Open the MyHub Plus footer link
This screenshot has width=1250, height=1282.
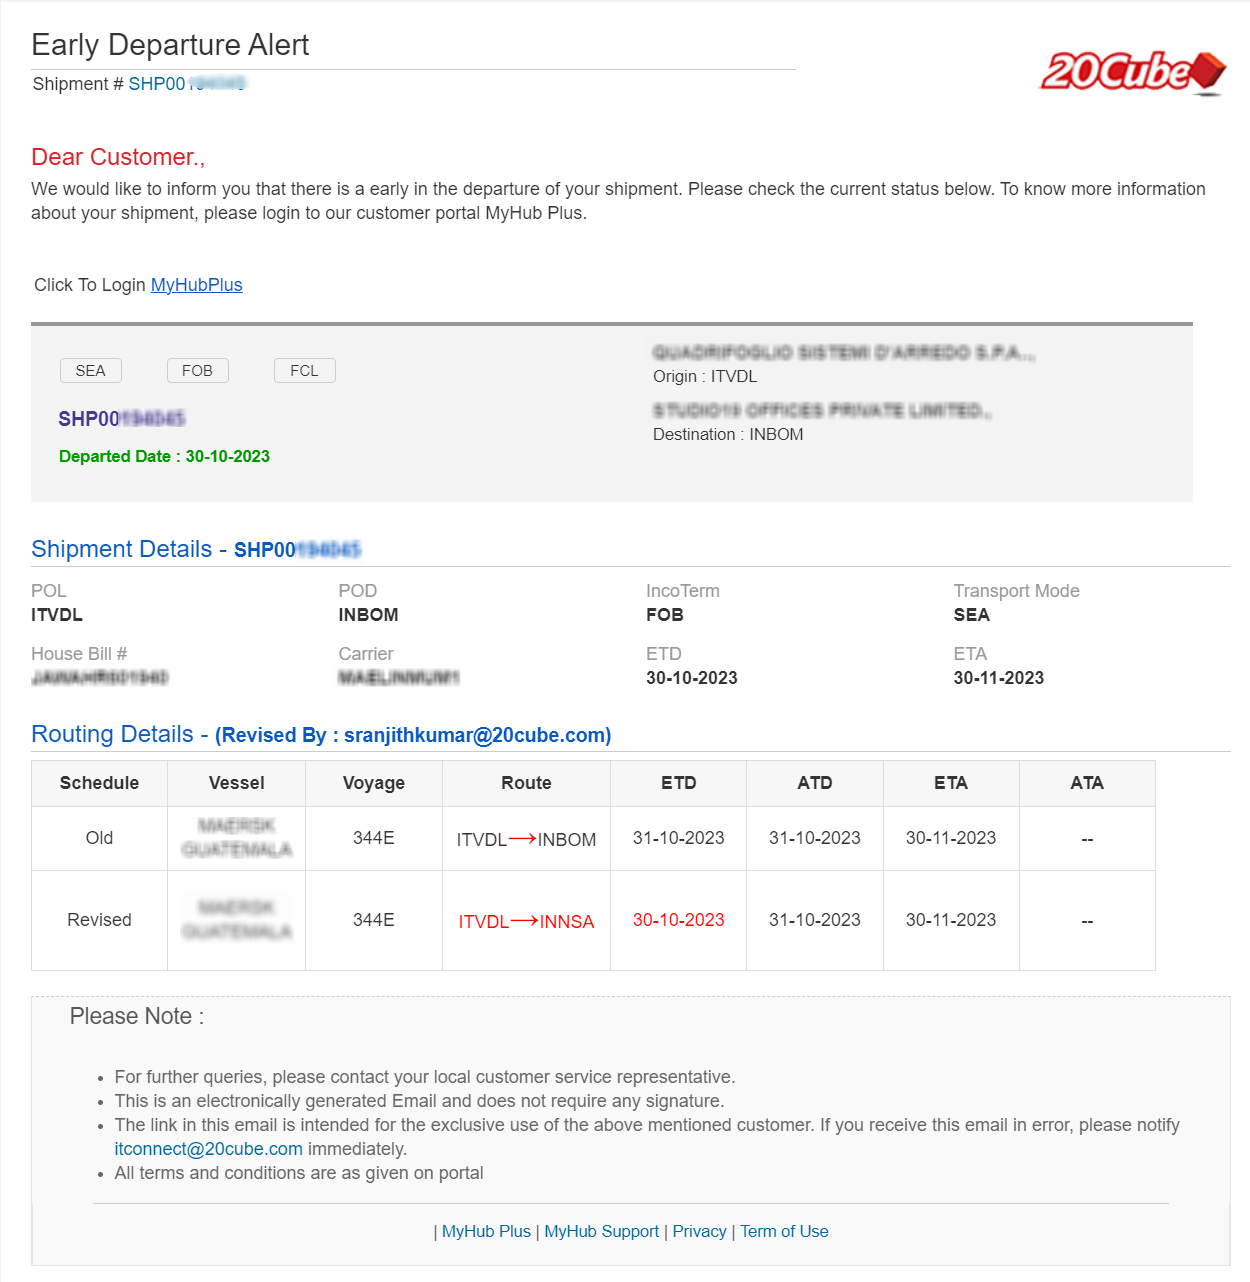(x=486, y=1232)
